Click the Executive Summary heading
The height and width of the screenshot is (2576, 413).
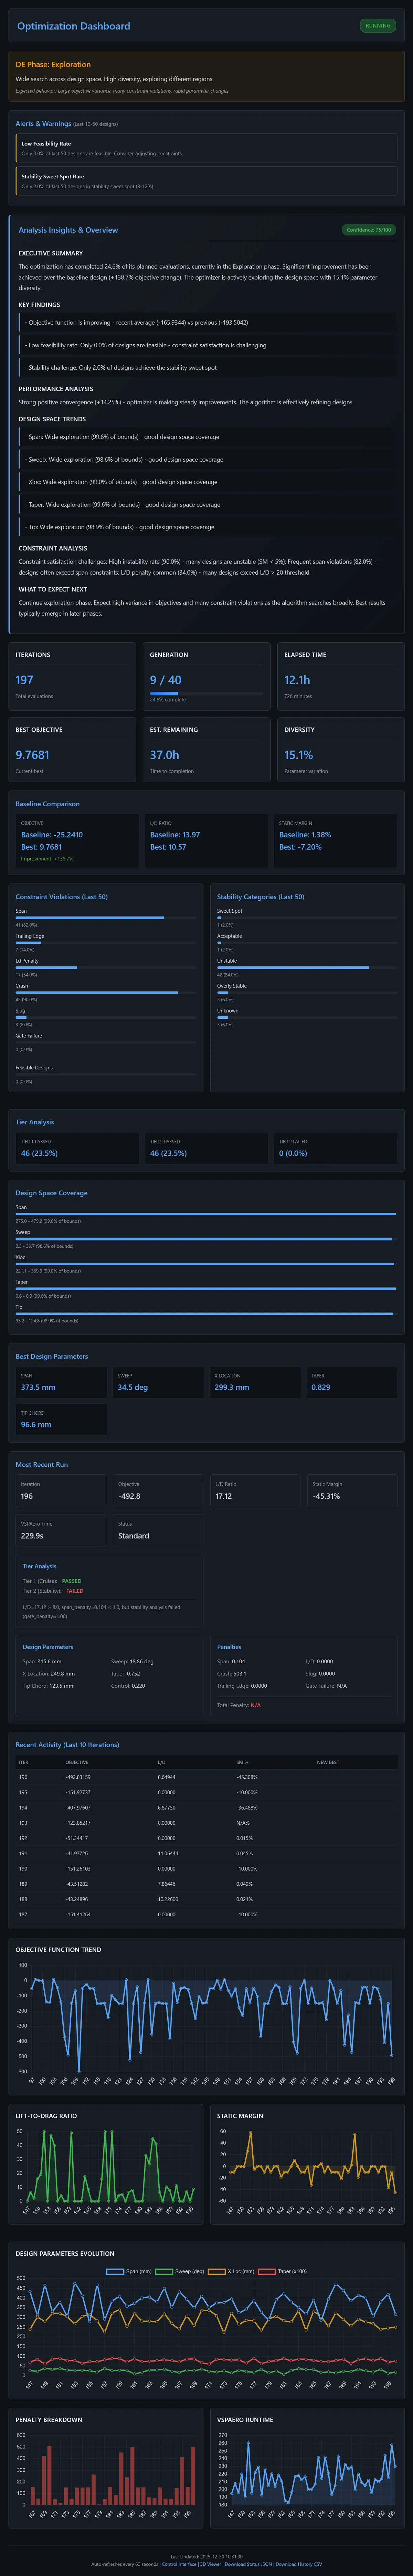coord(51,253)
